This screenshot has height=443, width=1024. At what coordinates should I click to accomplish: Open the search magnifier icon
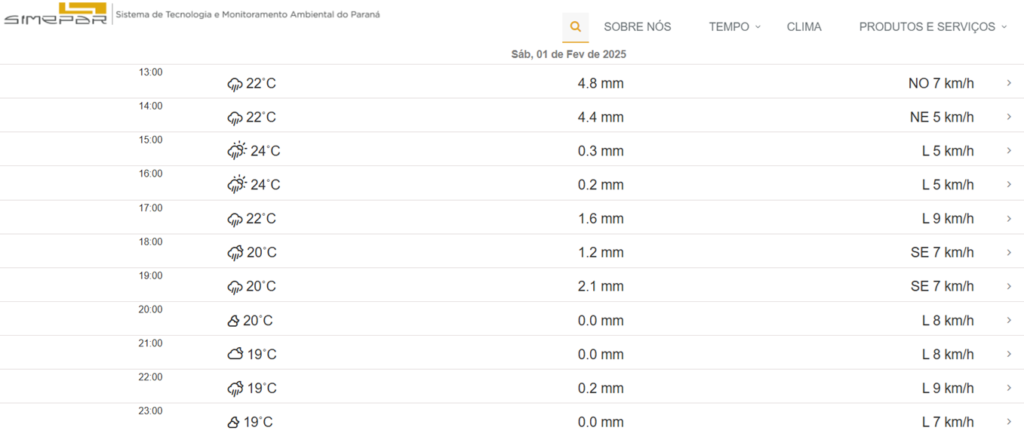coord(575,27)
